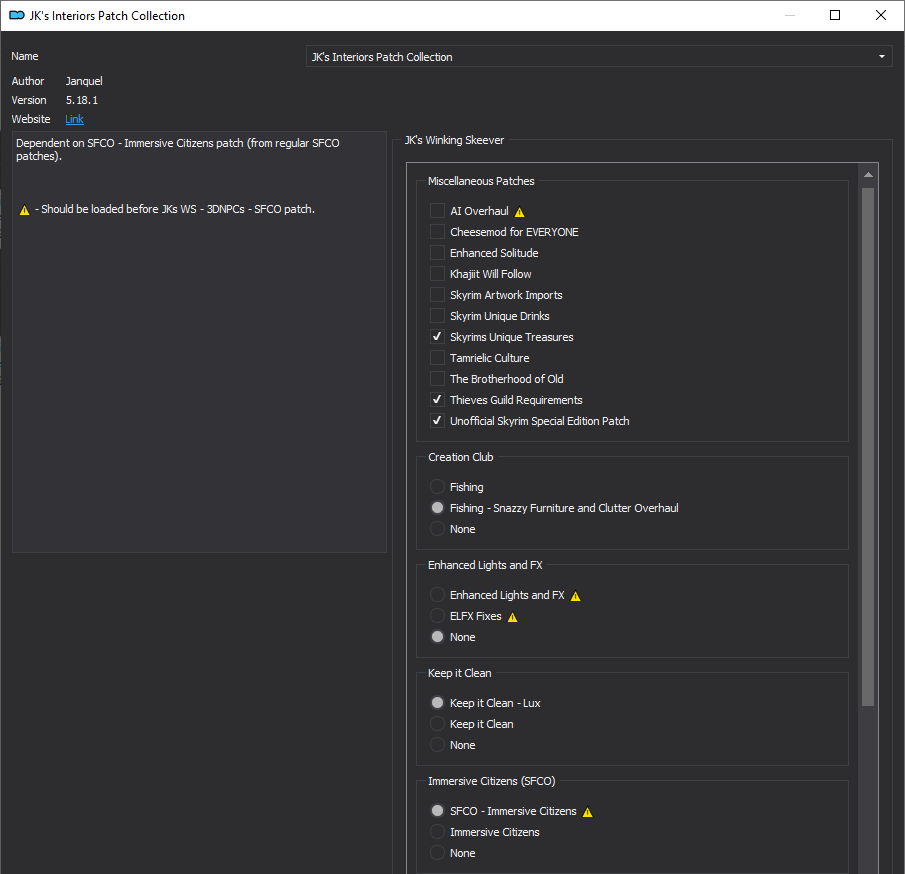Uncheck Thieves Guild Requirements
The image size is (905, 874).
pos(437,399)
